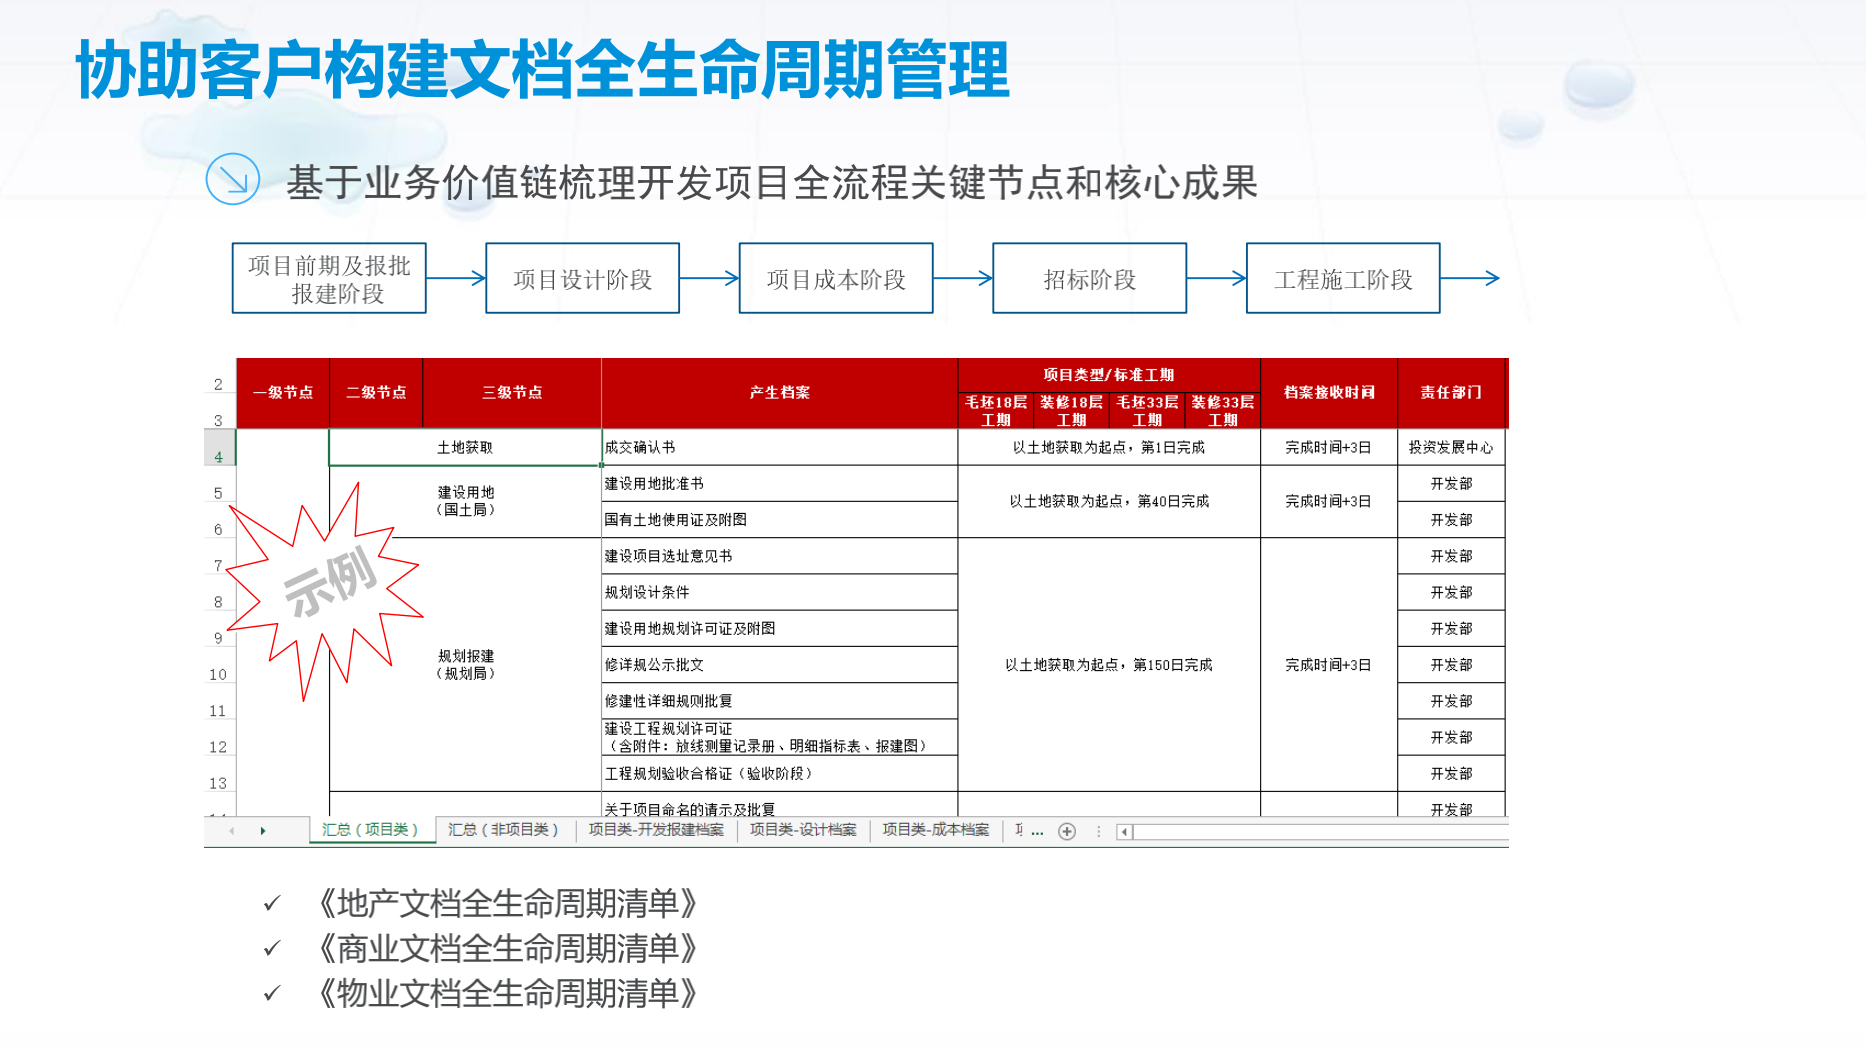Click the tab bar split handle dots
Screen dimensions: 1866x1046
[1098, 831]
